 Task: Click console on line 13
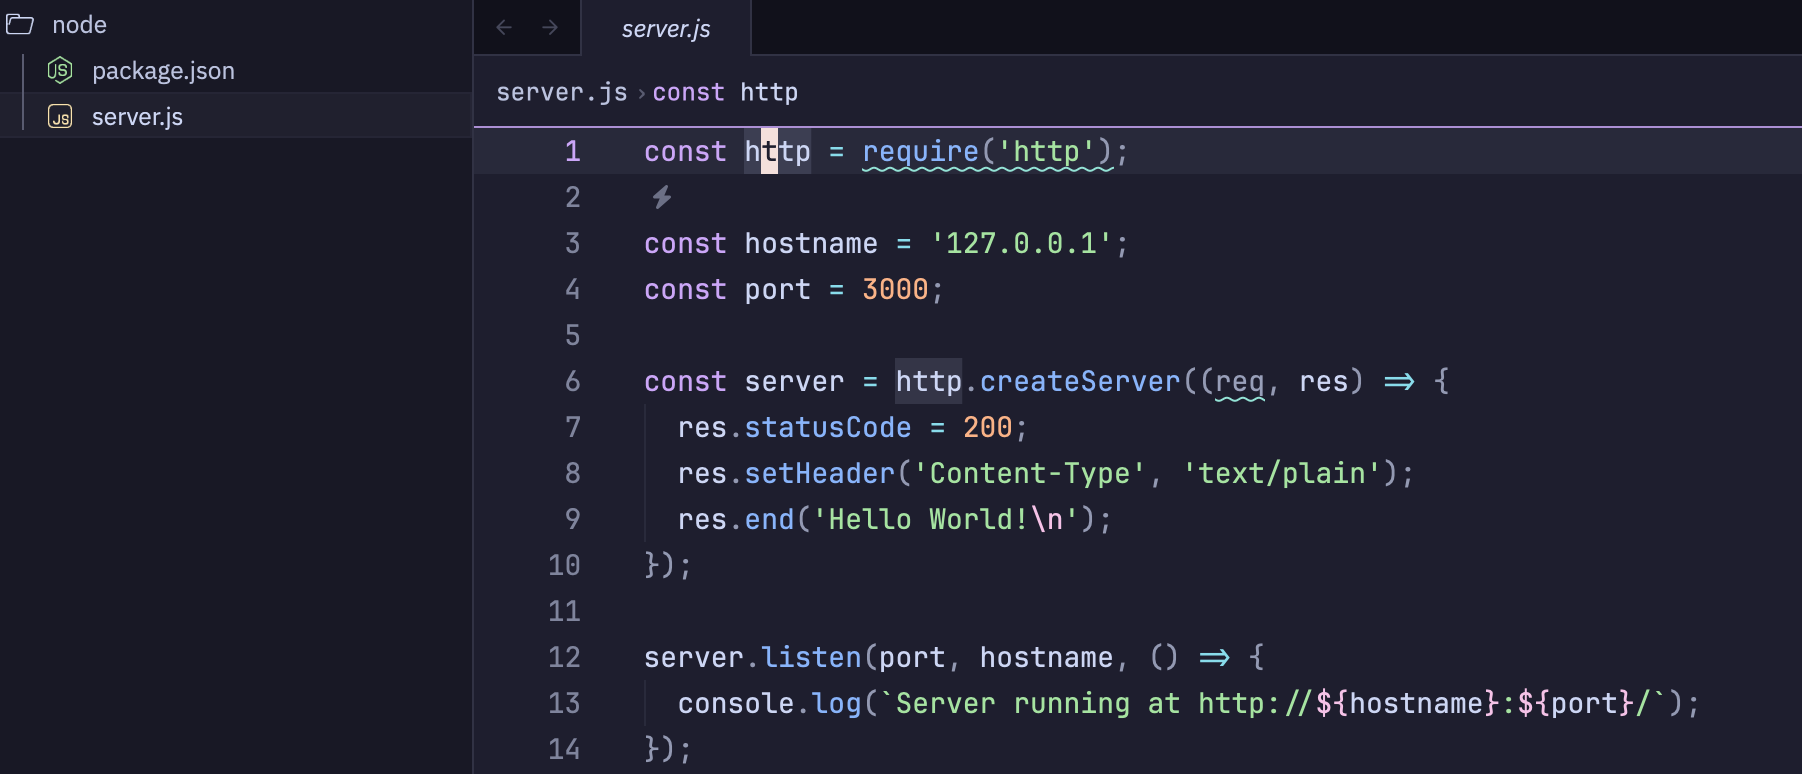point(736,703)
